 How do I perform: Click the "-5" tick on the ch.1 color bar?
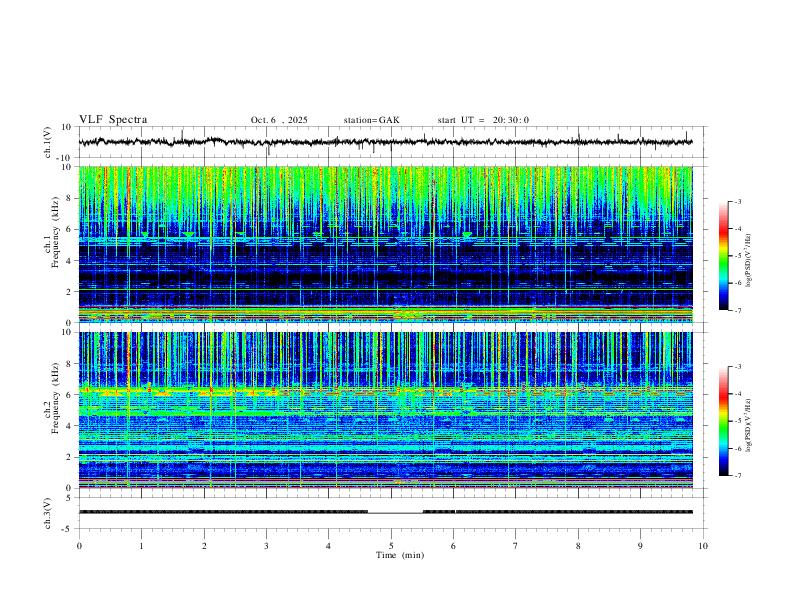(x=738, y=256)
